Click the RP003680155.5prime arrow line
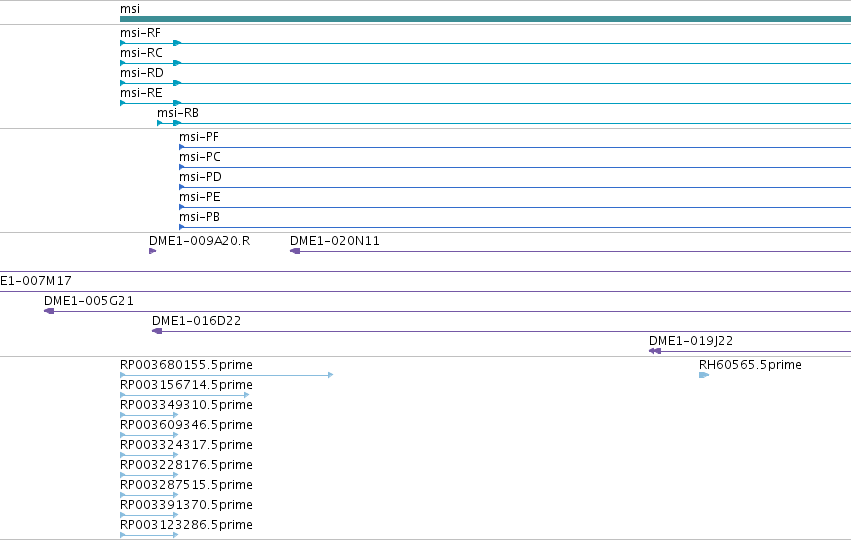 226,375
